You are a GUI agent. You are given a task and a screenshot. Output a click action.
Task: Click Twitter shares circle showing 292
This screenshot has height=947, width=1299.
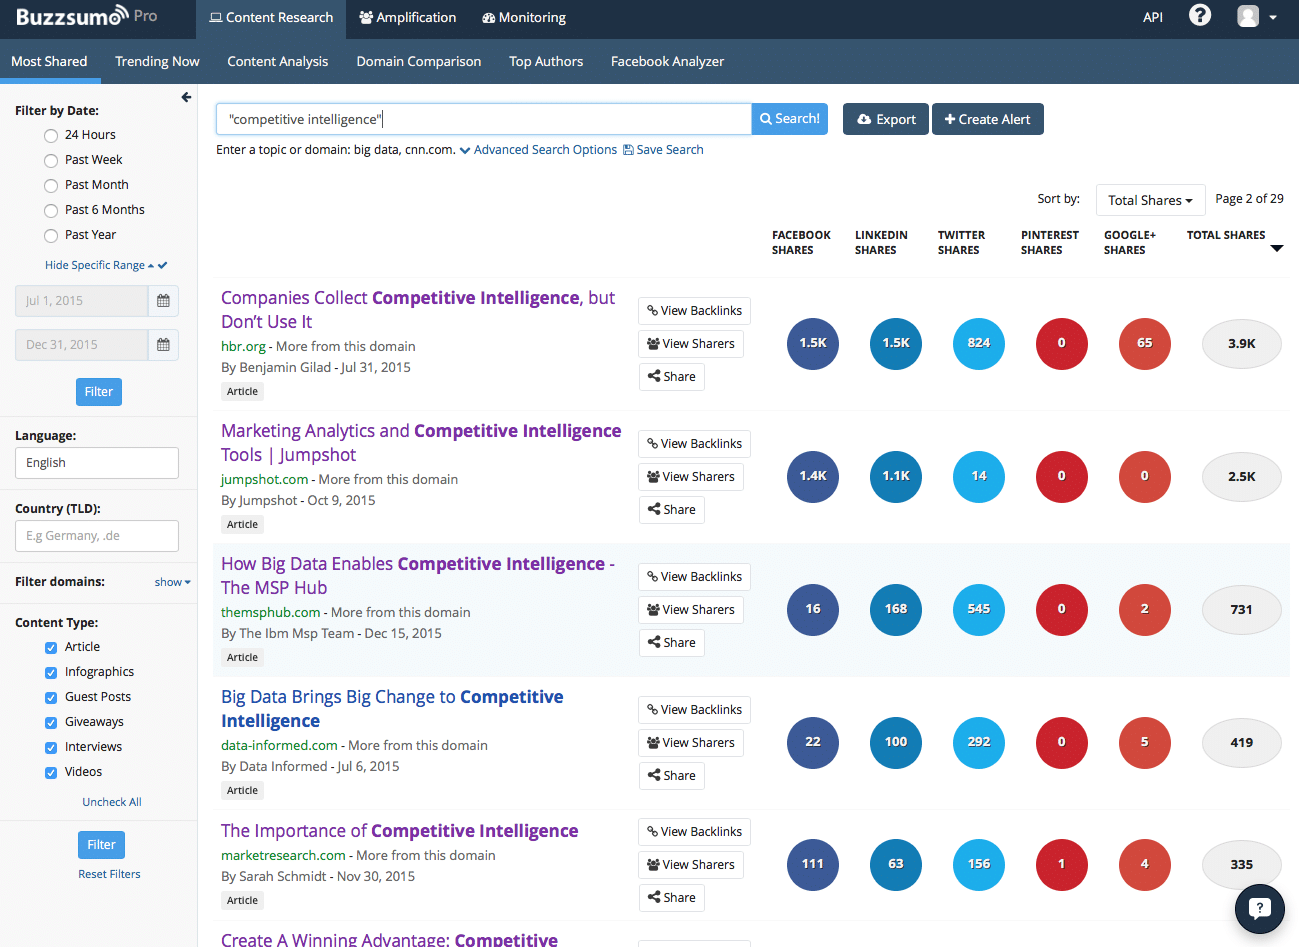(979, 742)
